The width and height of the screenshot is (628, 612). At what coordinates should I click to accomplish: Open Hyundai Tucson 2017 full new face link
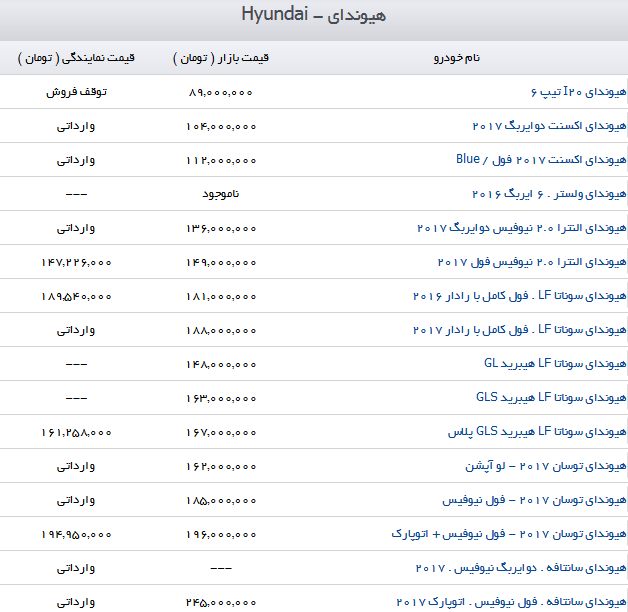tap(534, 500)
